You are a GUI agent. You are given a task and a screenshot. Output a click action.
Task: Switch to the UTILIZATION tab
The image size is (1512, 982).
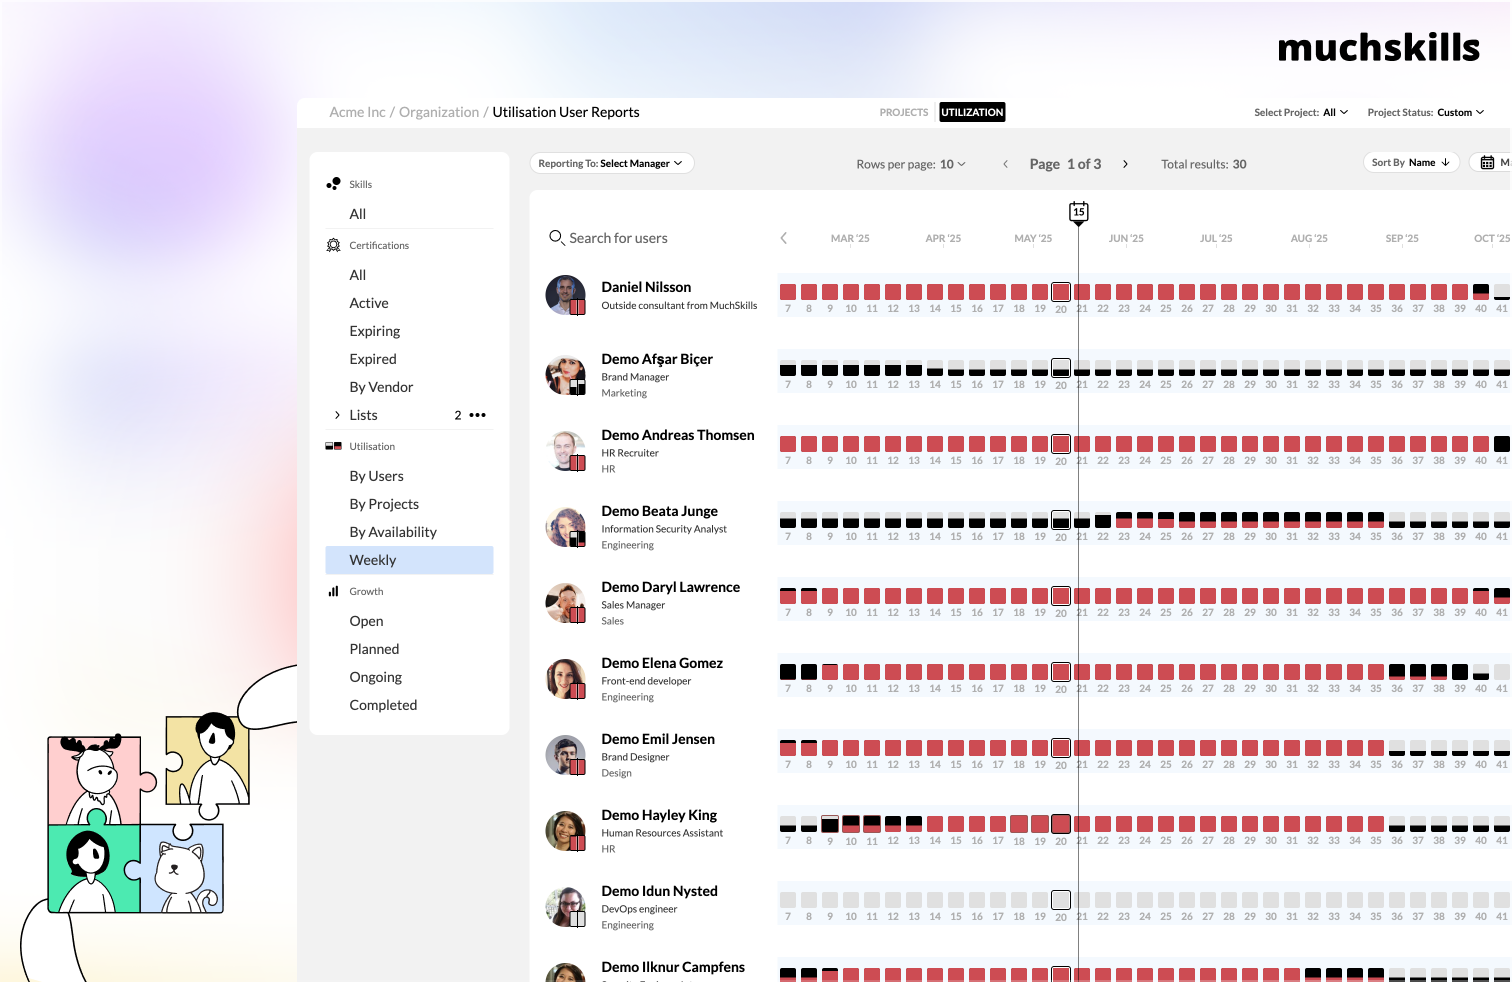[971, 112]
